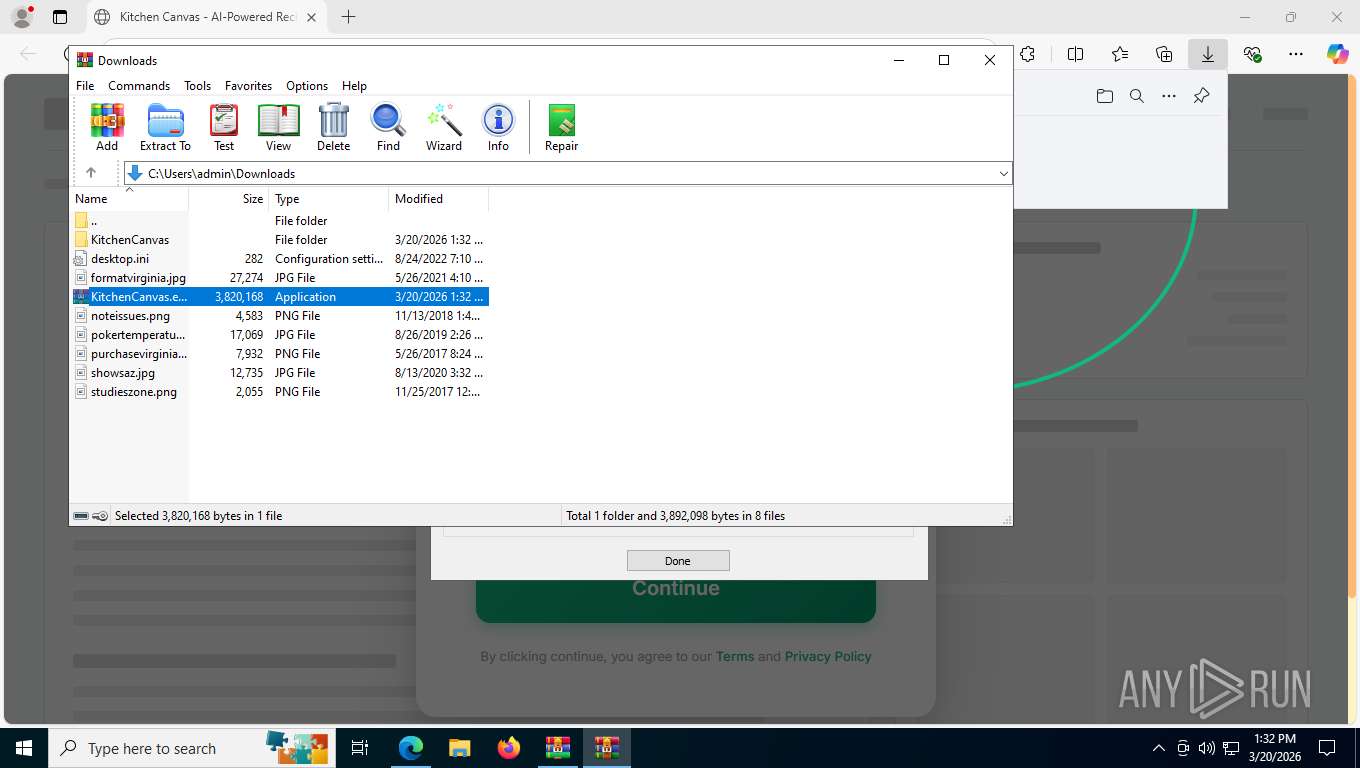
Task: Click the Find magnifier icon
Action: 388,127
